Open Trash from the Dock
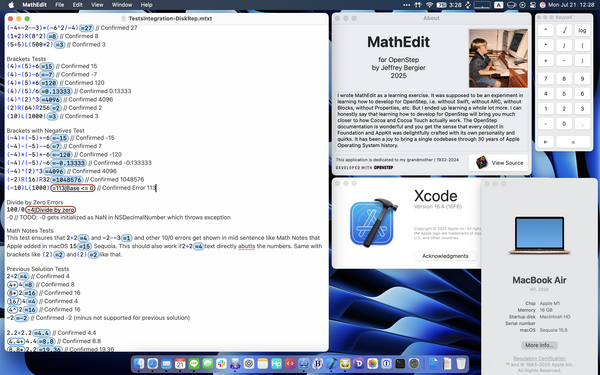 [461, 363]
